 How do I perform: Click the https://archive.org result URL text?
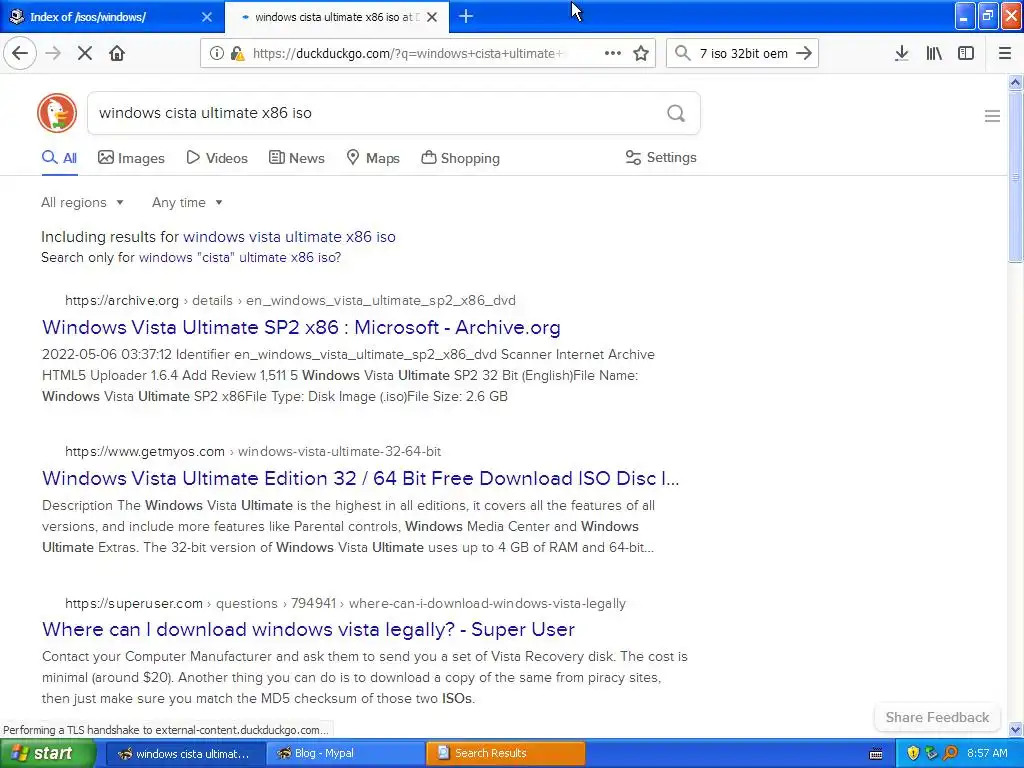click(x=121, y=300)
